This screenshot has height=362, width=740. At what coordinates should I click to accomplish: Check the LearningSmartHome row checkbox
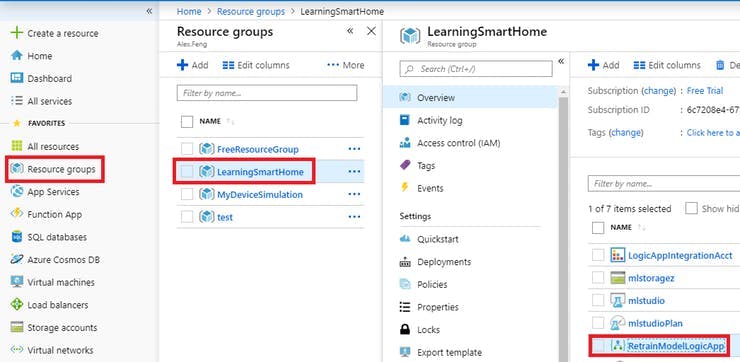point(187,172)
